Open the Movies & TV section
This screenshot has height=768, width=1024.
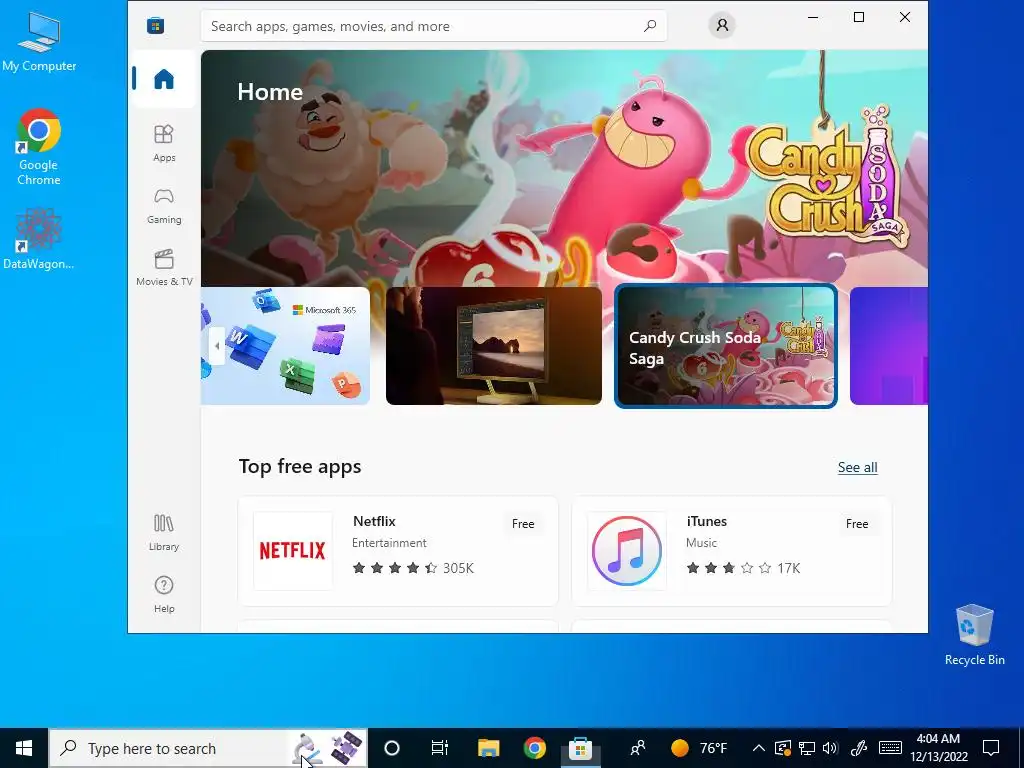tap(164, 267)
